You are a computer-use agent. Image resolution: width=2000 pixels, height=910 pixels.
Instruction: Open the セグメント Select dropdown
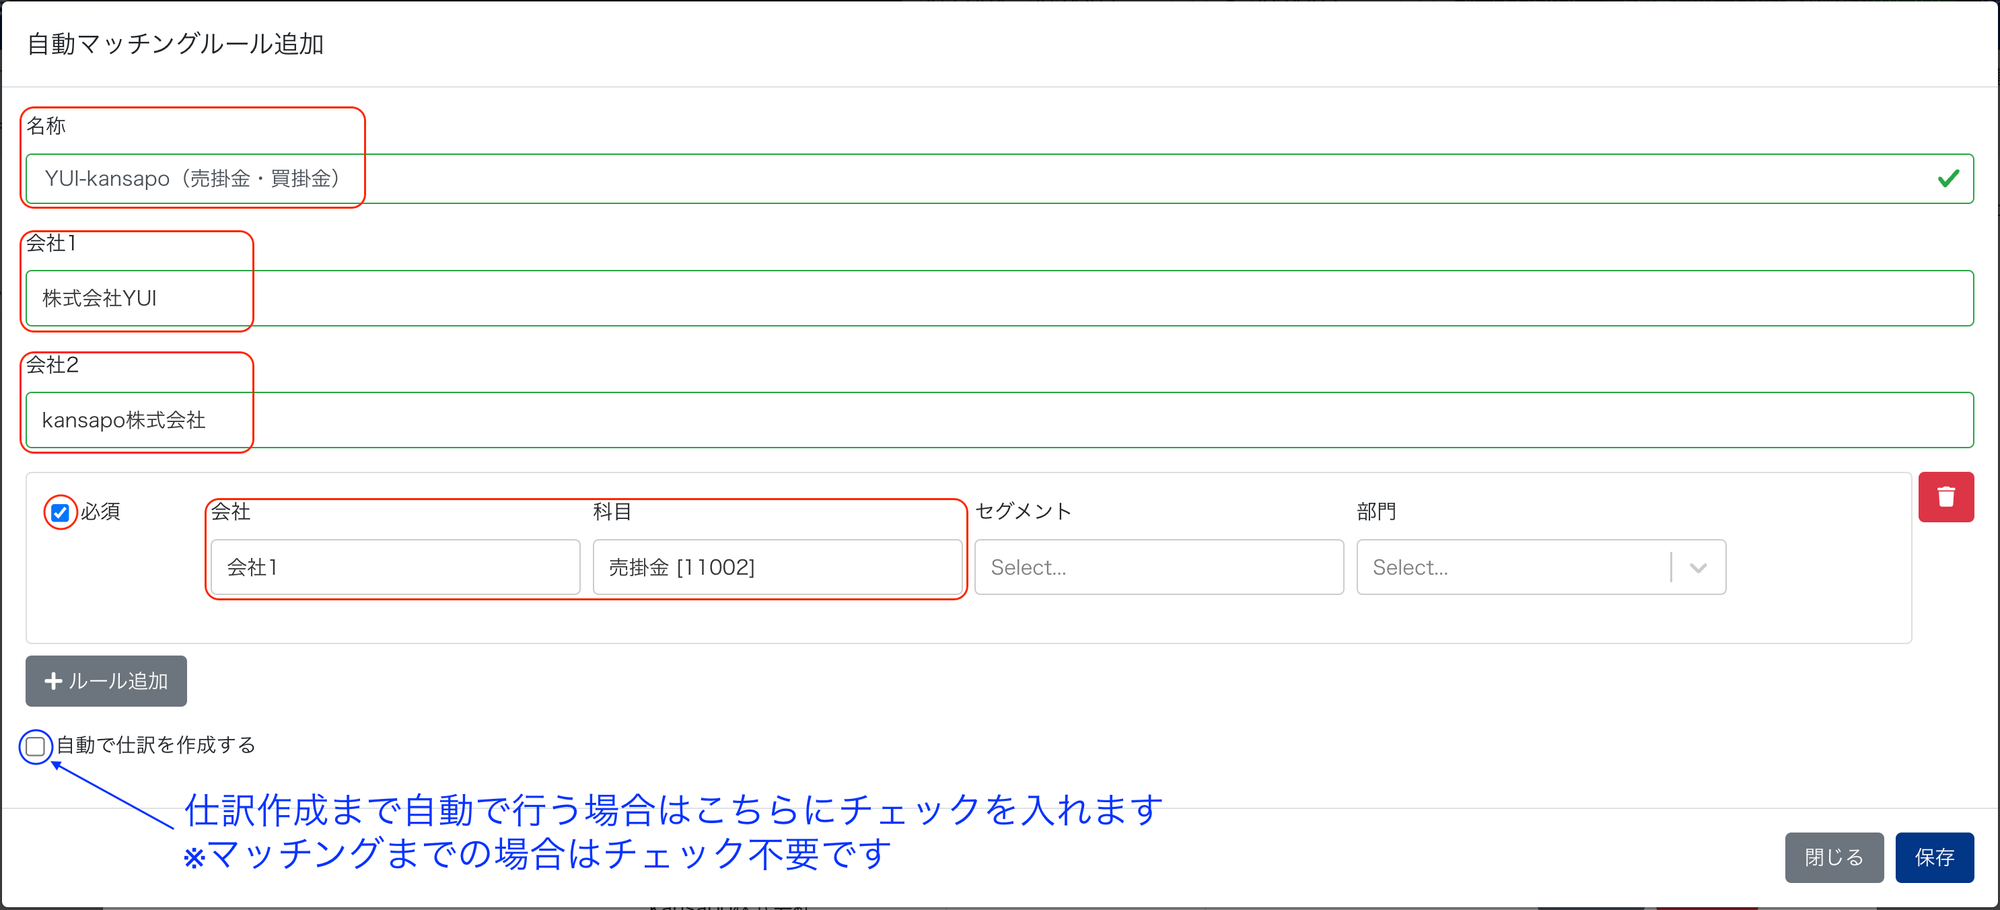point(1159,567)
